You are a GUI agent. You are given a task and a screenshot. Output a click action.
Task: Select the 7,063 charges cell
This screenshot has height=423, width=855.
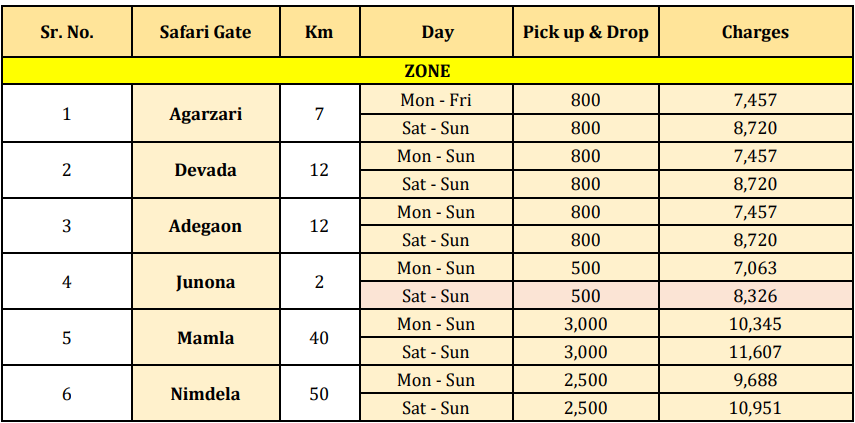755,268
